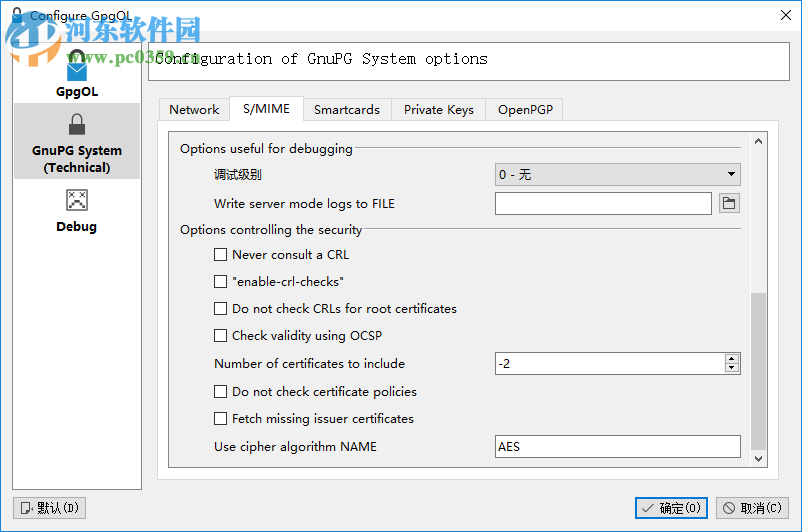Click the "Options useful for debugging" heading
Image resolution: width=802 pixels, height=532 pixels.
(266, 149)
